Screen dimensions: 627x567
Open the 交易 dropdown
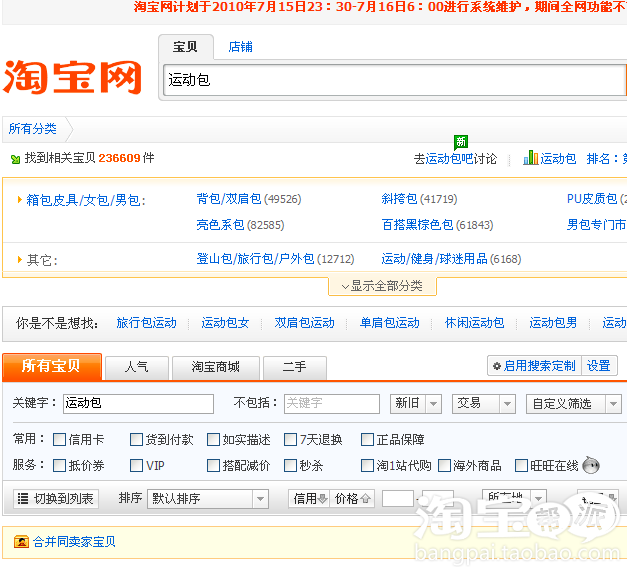click(484, 403)
